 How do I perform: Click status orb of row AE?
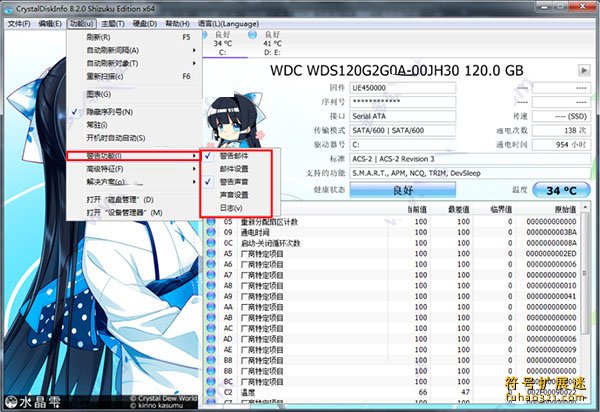[x=211, y=350]
